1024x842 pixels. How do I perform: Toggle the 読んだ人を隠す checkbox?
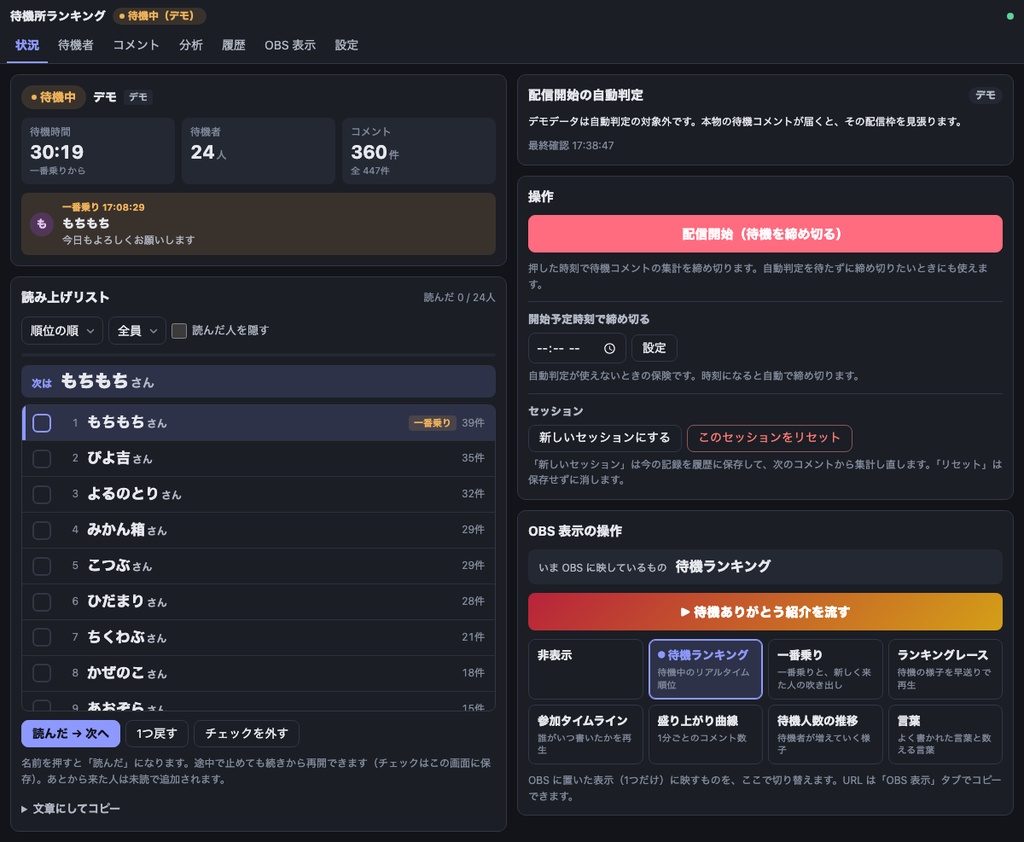click(179, 331)
